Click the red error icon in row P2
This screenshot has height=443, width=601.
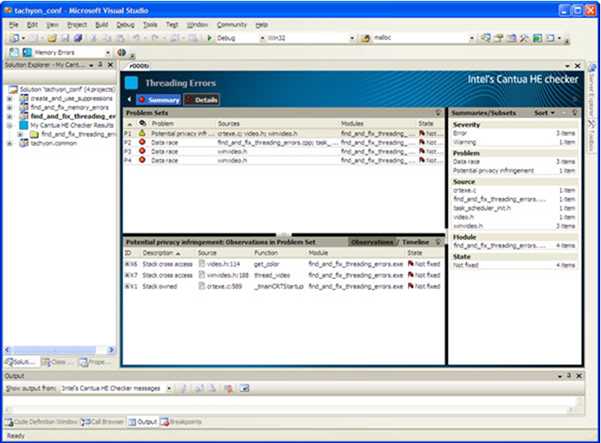pyautogui.click(x=142, y=142)
